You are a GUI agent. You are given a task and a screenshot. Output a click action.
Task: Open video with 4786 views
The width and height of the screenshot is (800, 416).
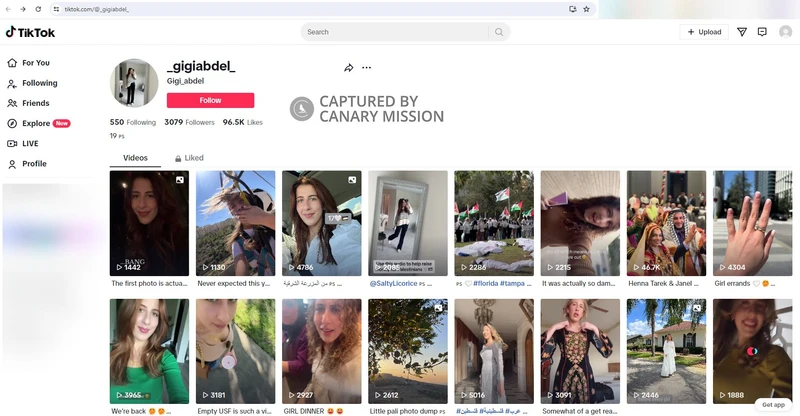tap(321, 223)
